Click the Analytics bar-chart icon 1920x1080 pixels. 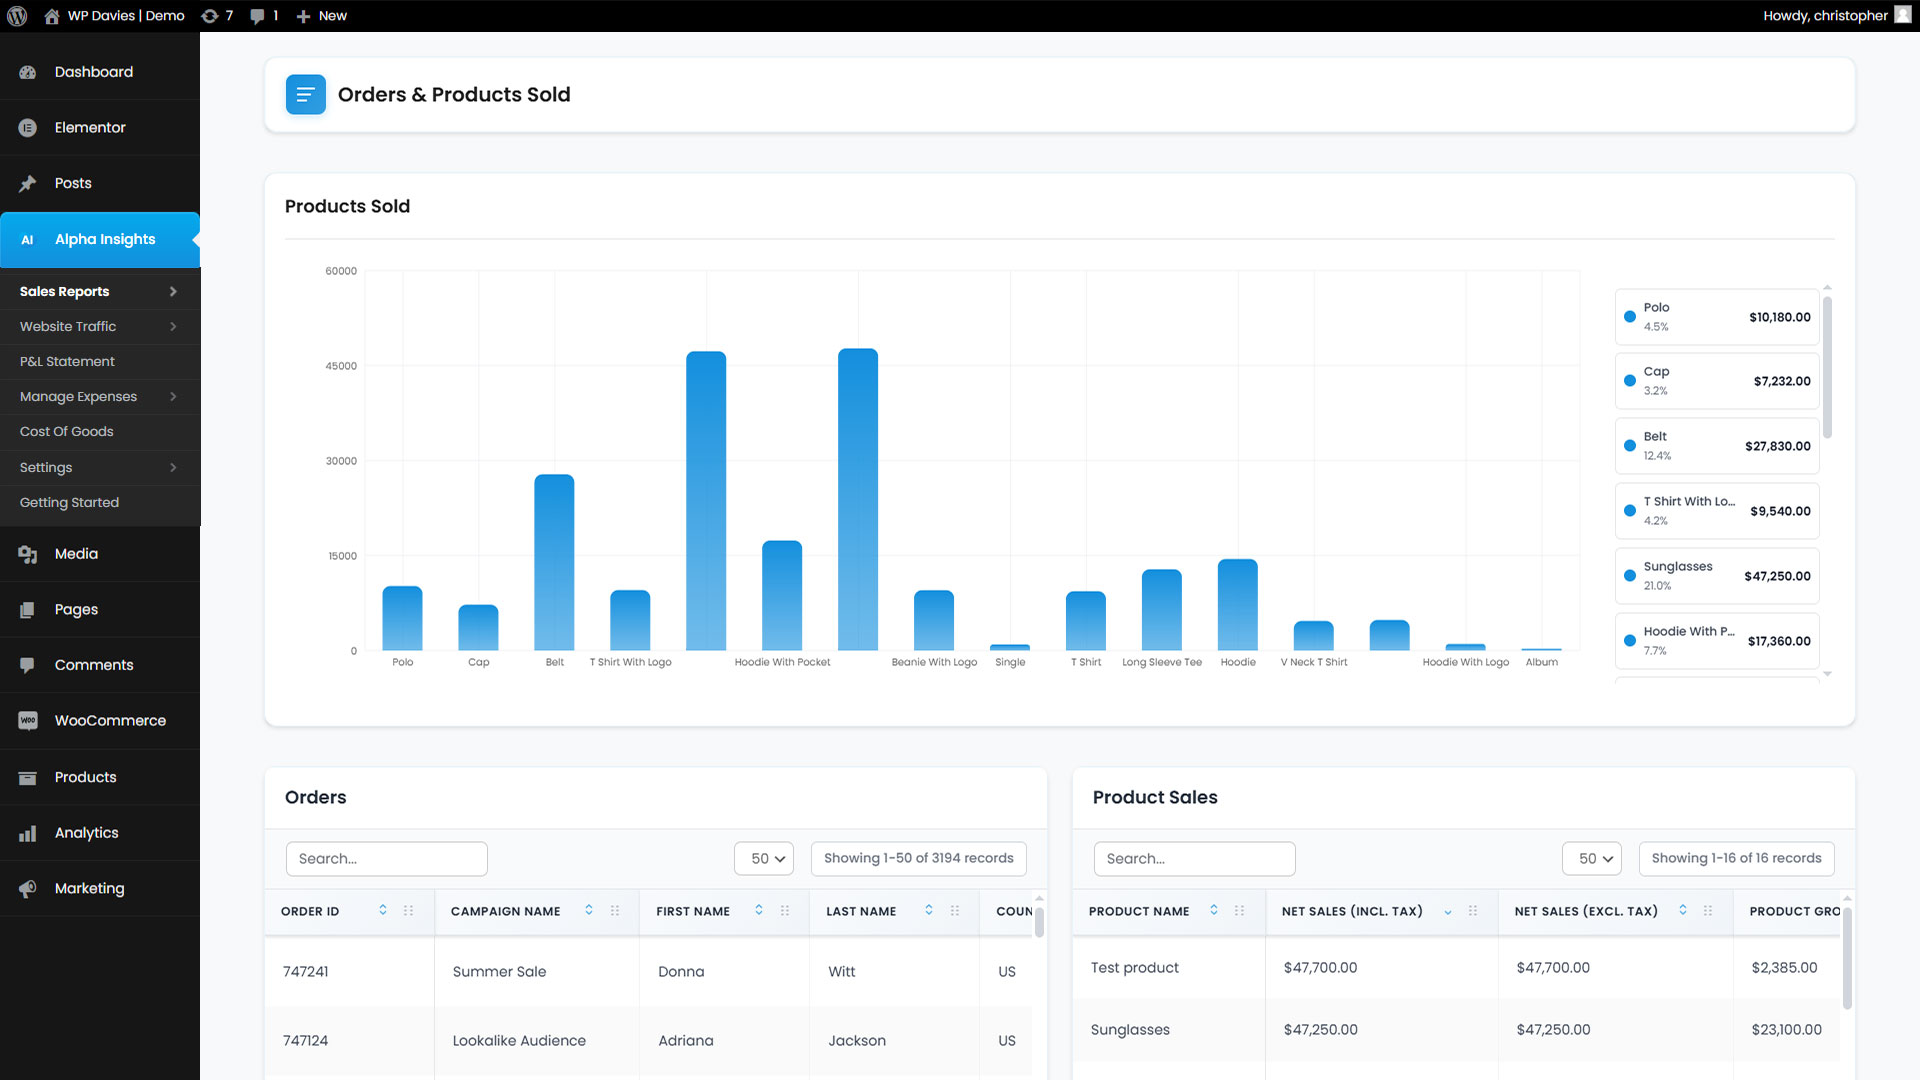pos(28,833)
